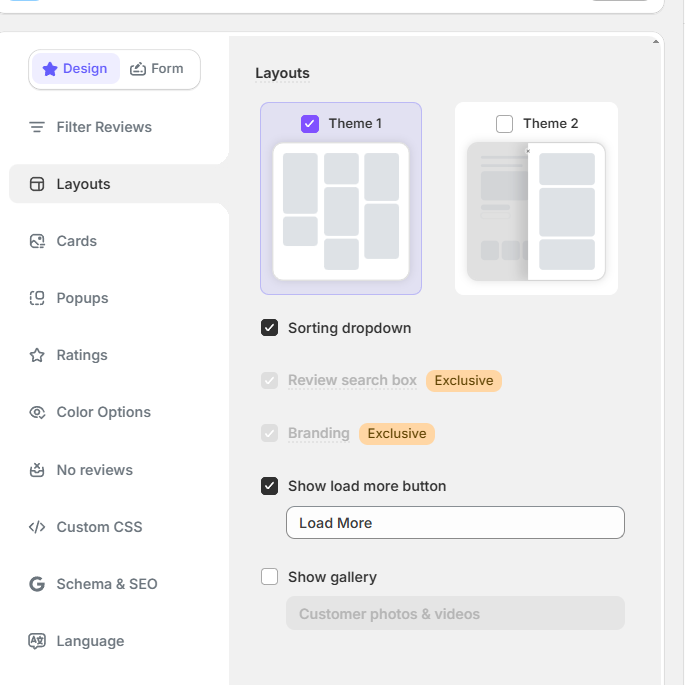Click the Language translate icon
This screenshot has width=685, height=685.
(x=37, y=641)
